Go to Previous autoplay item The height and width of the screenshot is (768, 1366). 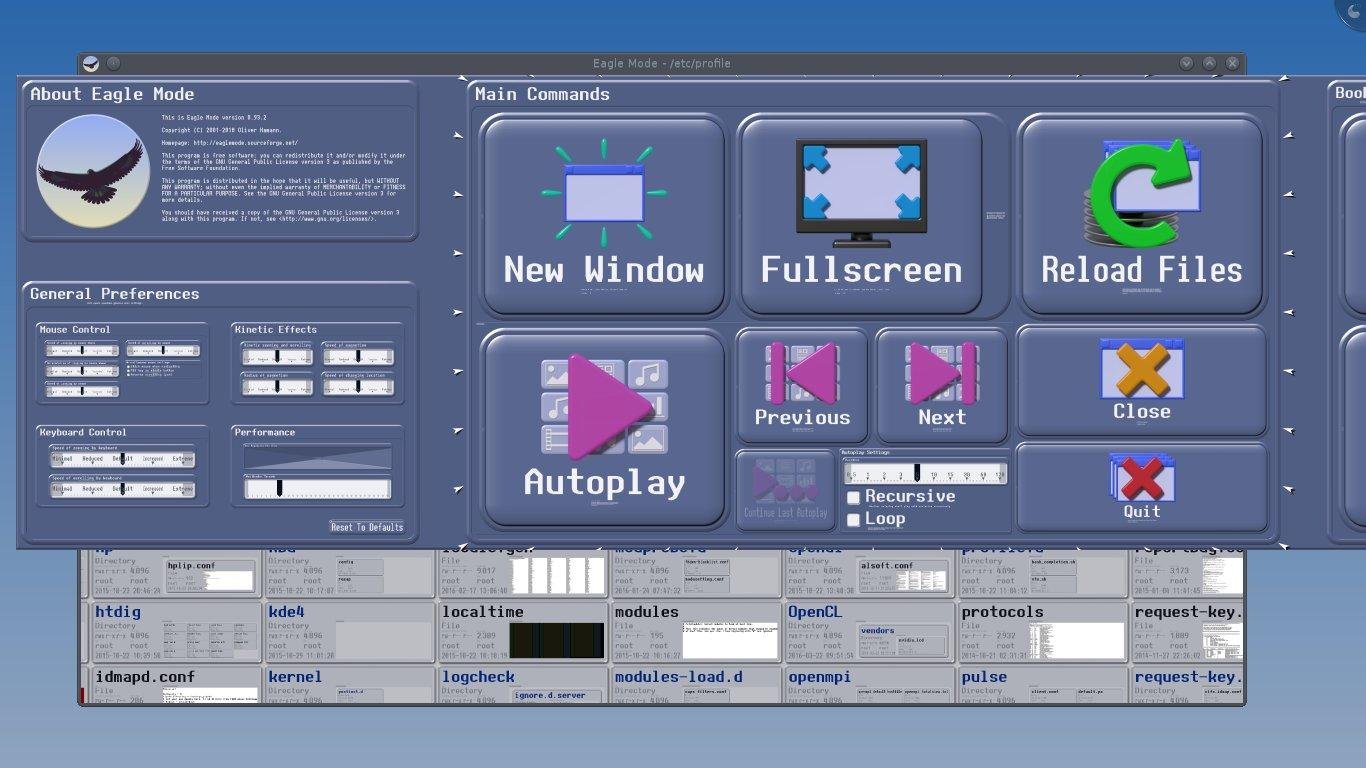802,386
